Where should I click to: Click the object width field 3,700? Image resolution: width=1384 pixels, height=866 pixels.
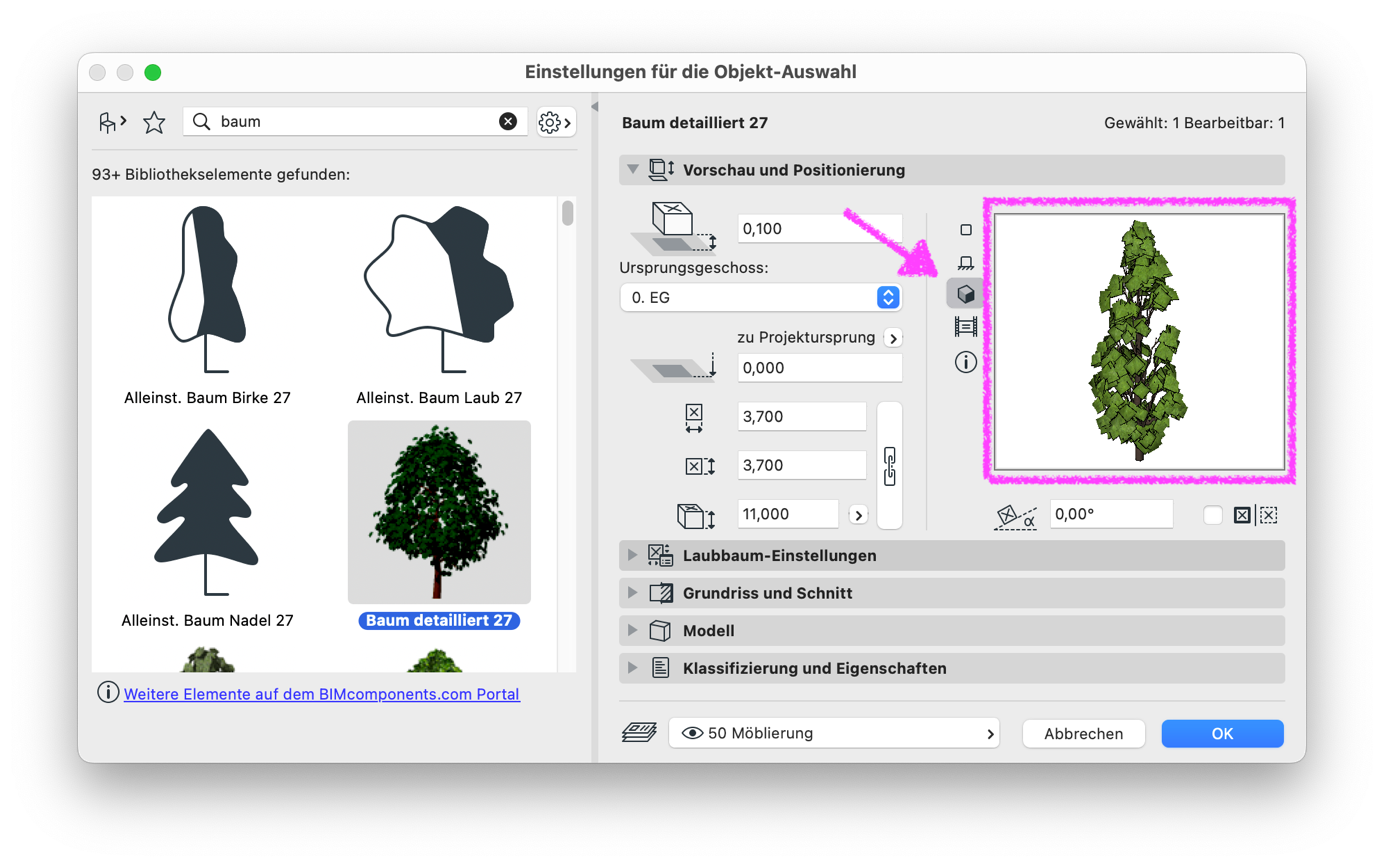802,417
